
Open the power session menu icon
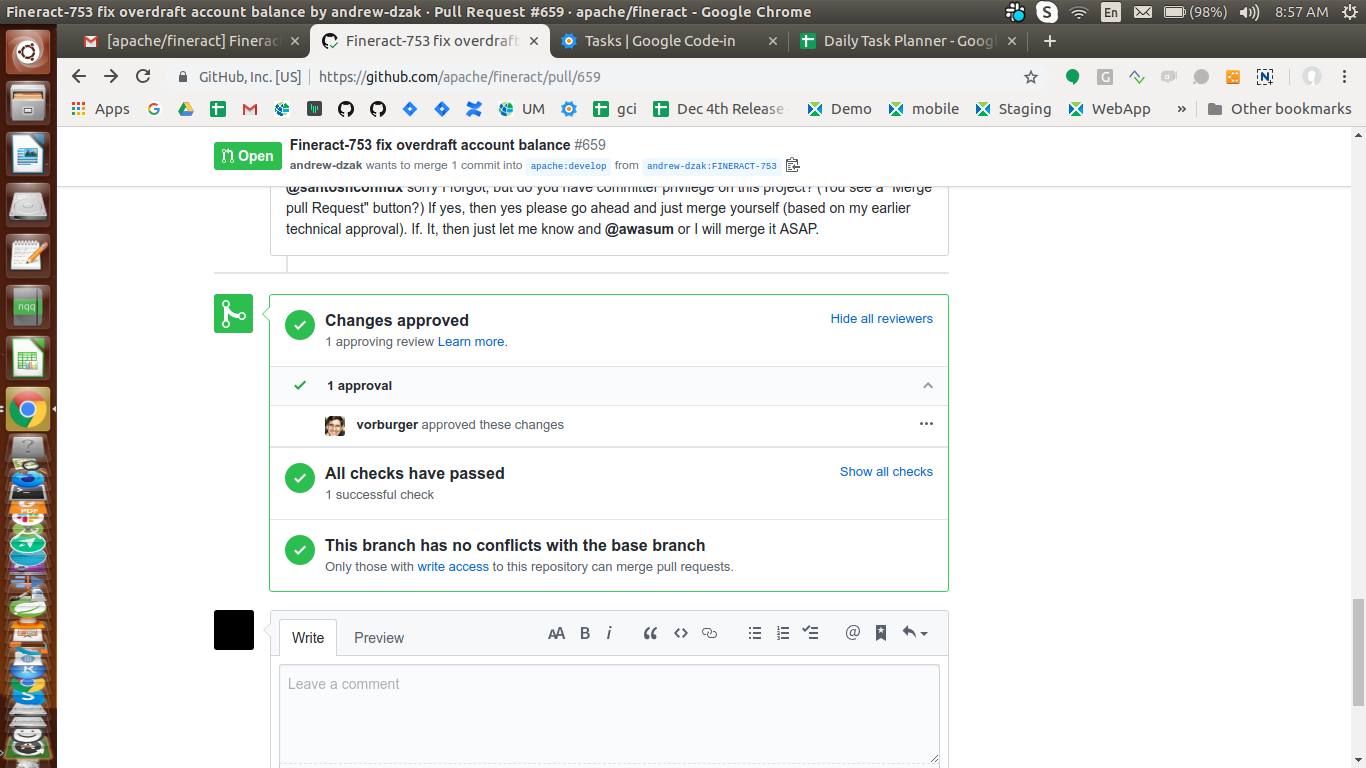click(x=1349, y=12)
